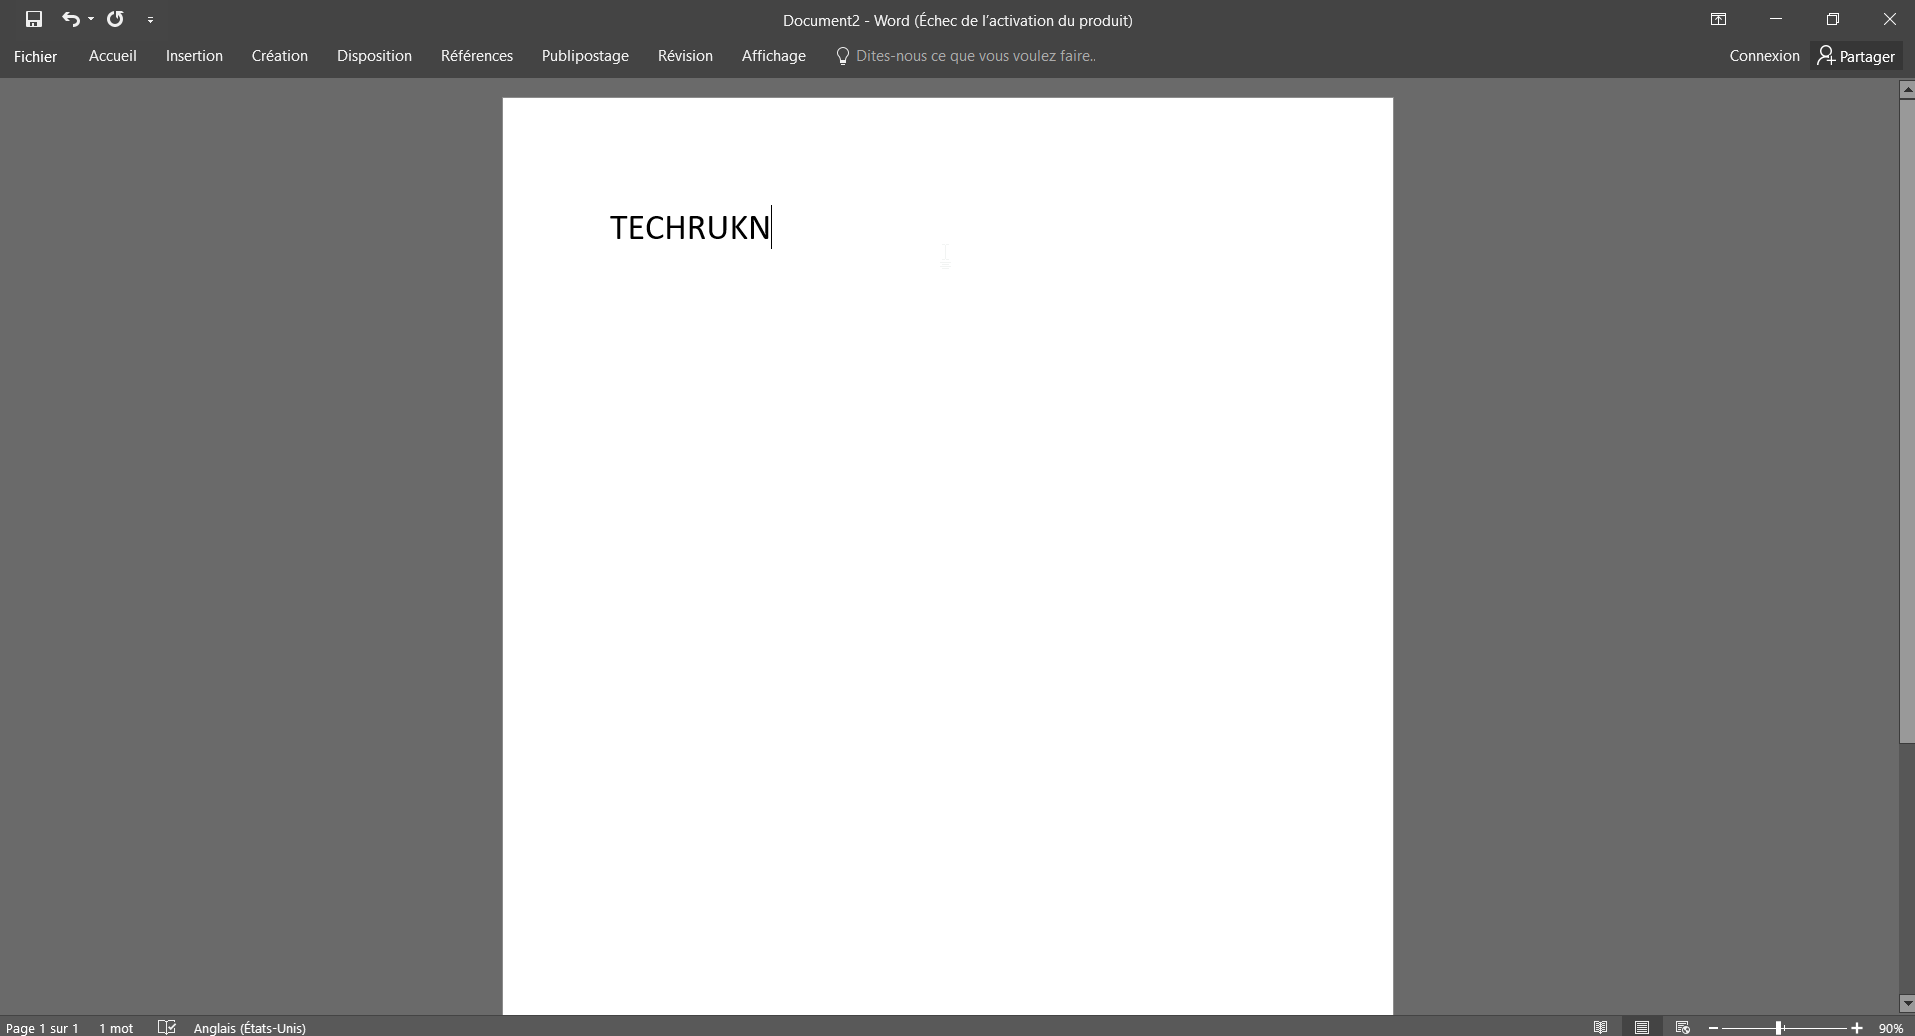Image resolution: width=1915 pixels, height=1036 pixels.
Task: Customize the Quick Access Toolbar dropdown
Action: (151, 19)
